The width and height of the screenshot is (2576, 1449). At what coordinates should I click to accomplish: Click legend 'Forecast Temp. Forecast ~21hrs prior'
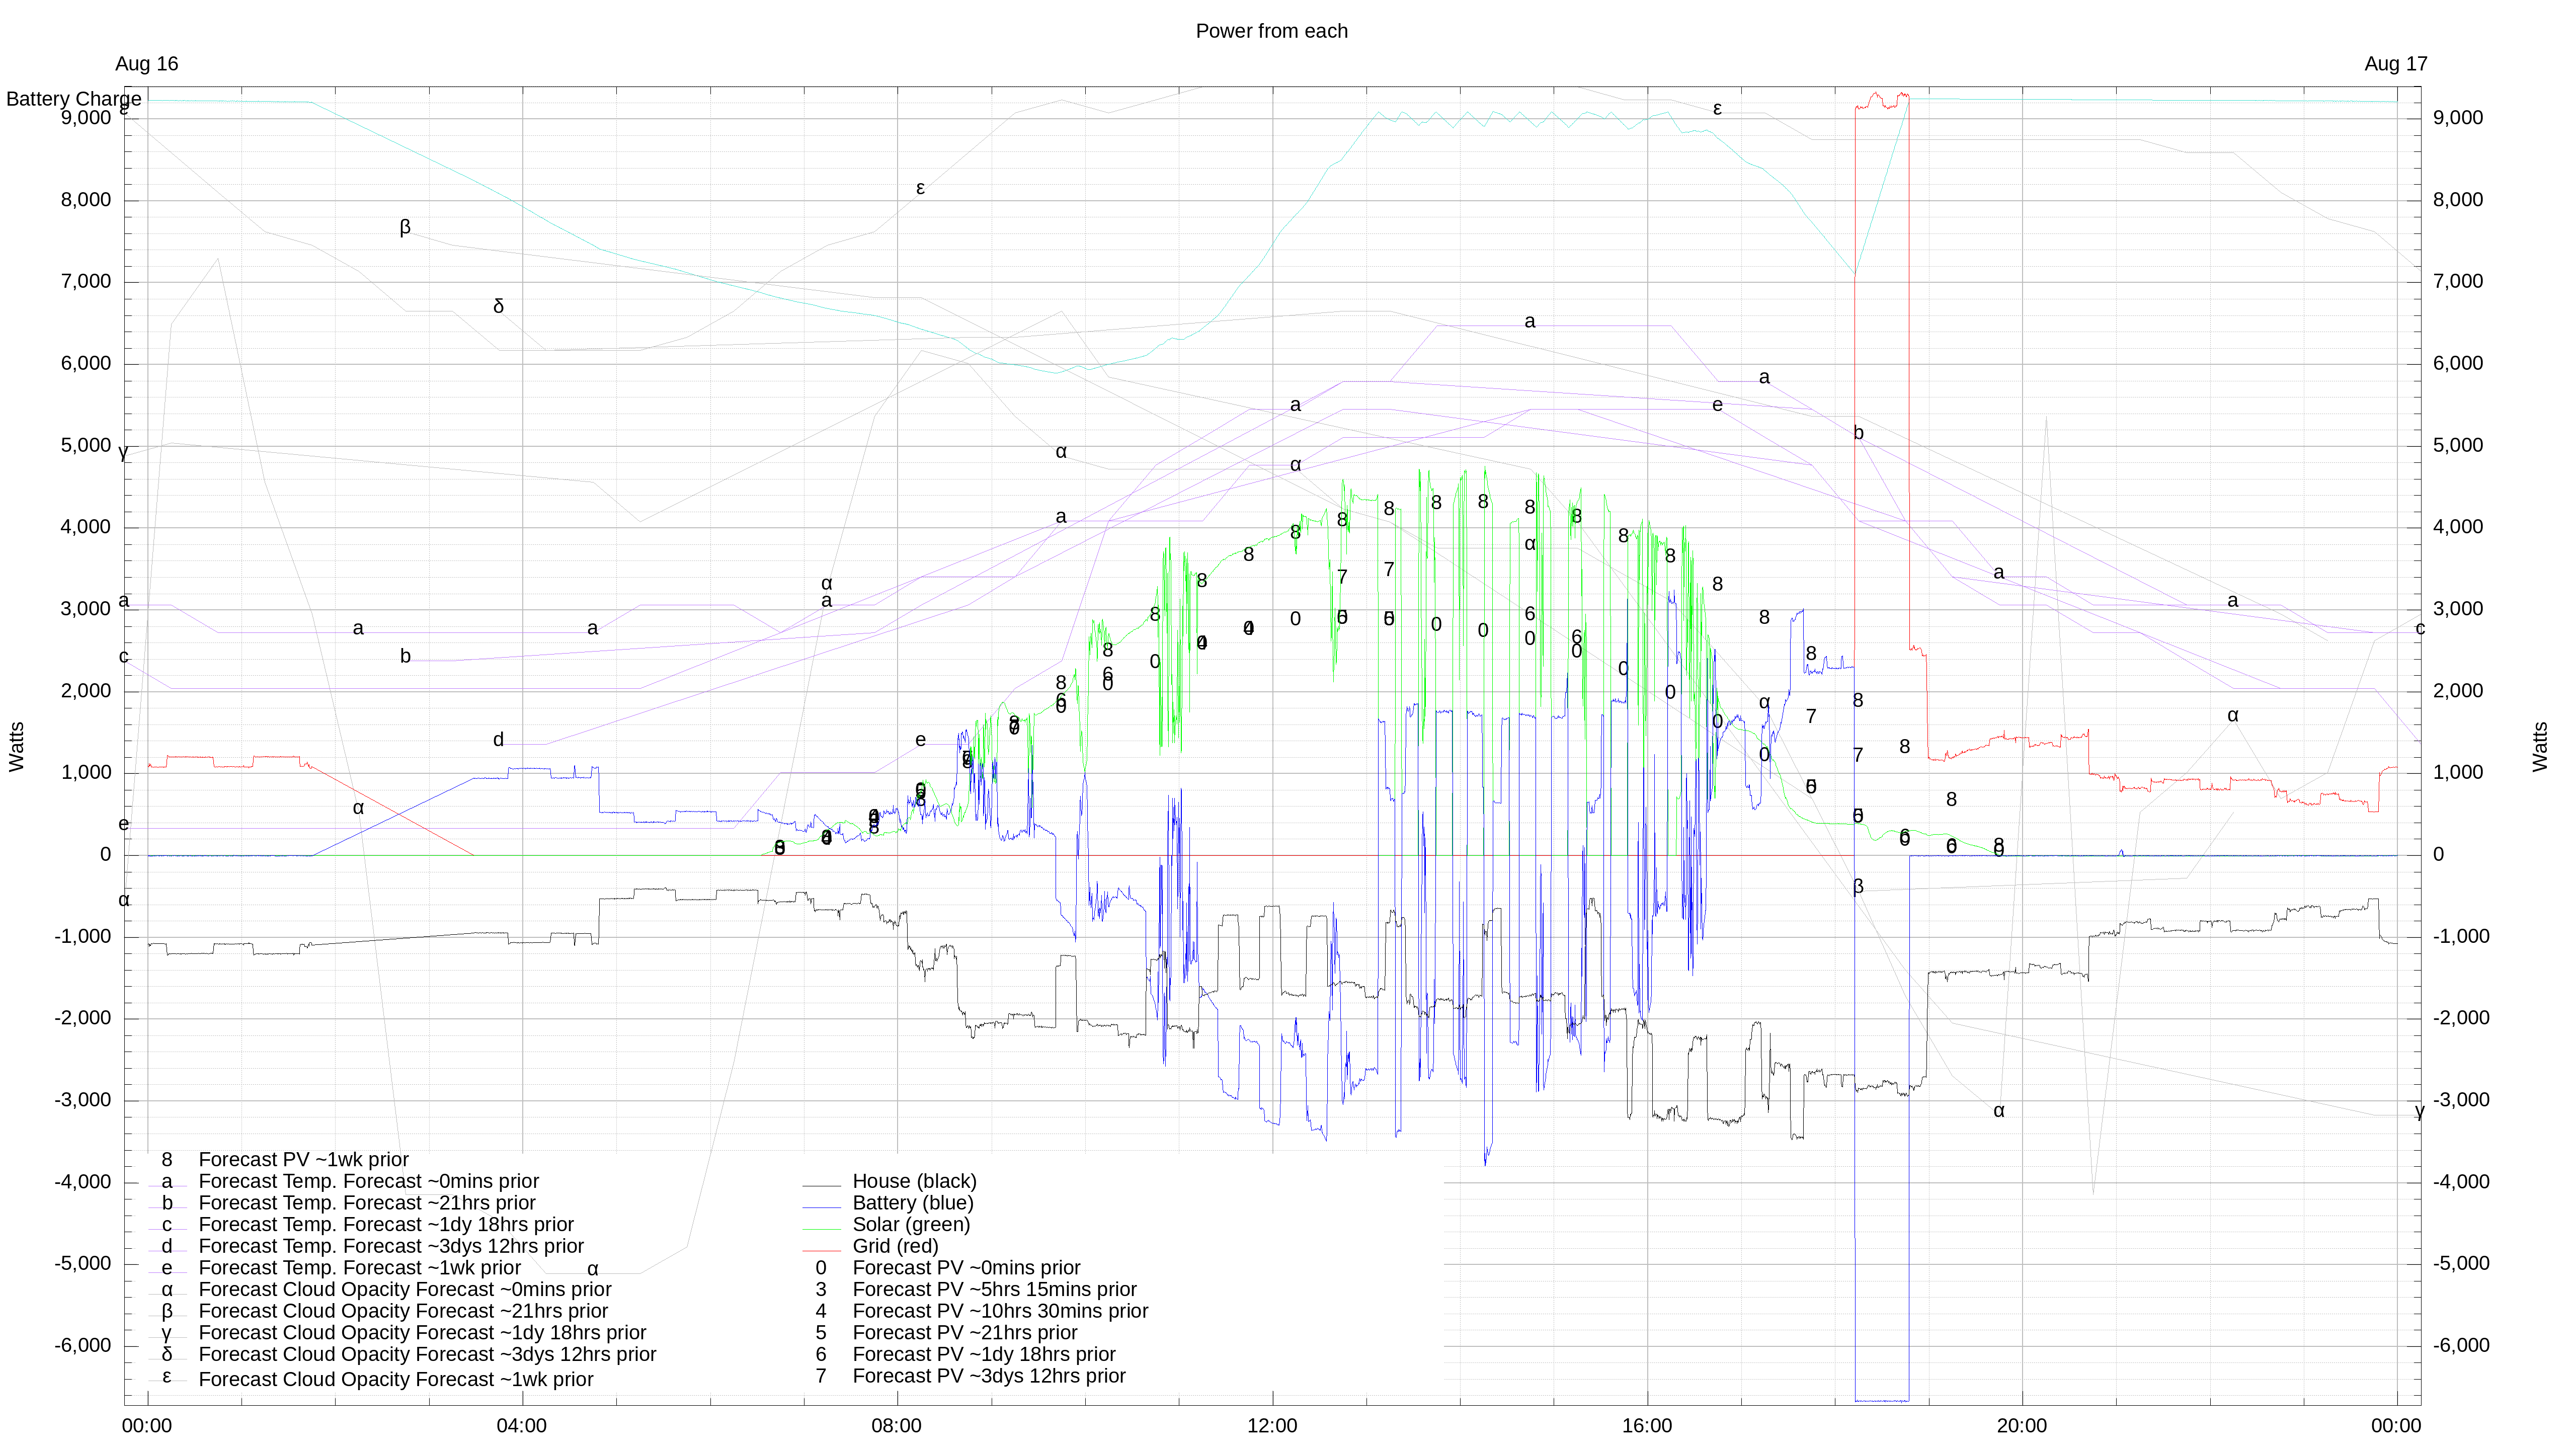367,1203
